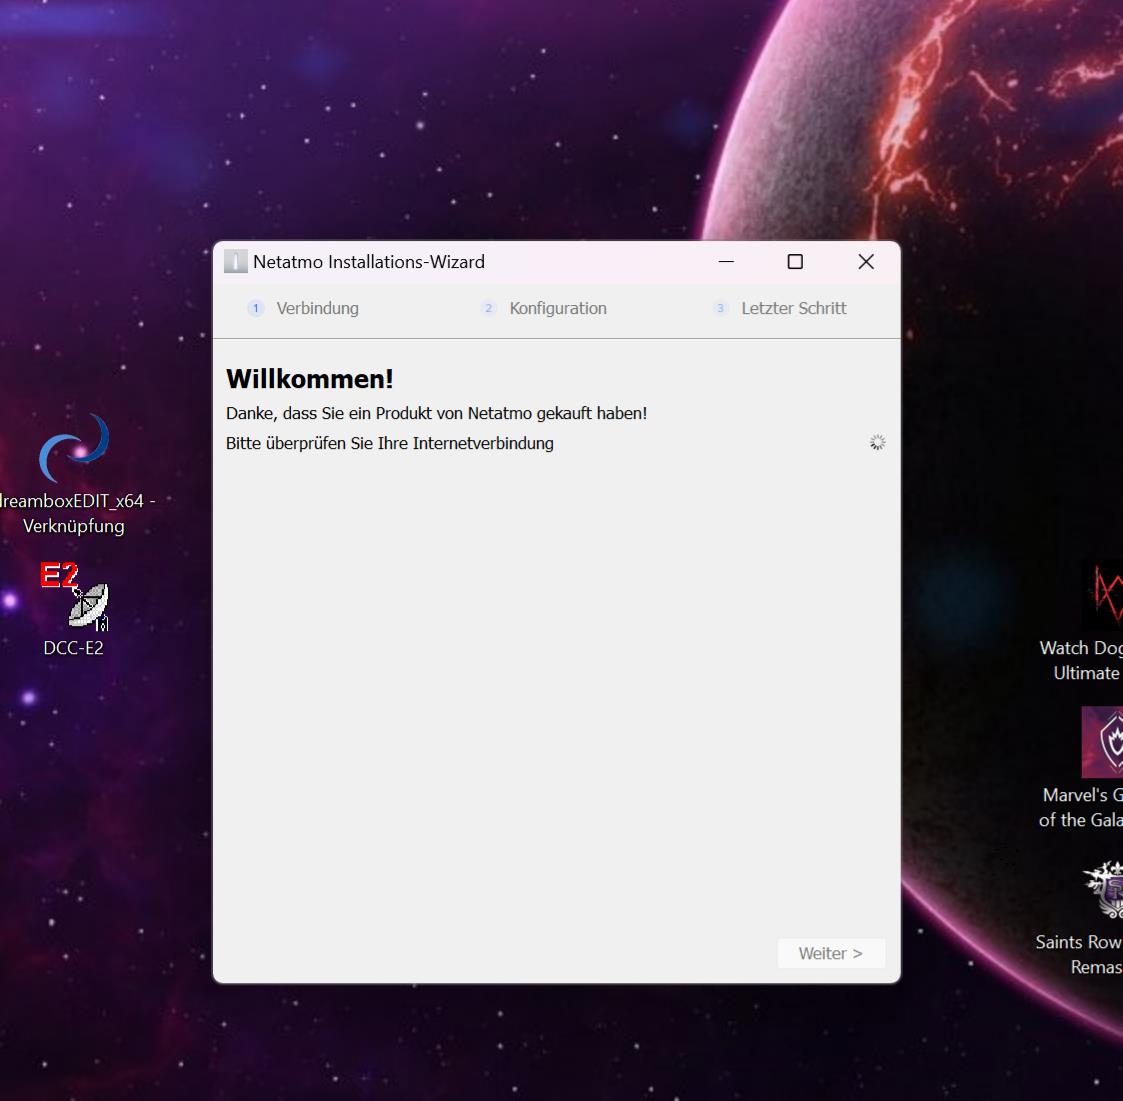
Task: Maximize the Netatmo Installations-Wizard window
Action: coord(795,262)
